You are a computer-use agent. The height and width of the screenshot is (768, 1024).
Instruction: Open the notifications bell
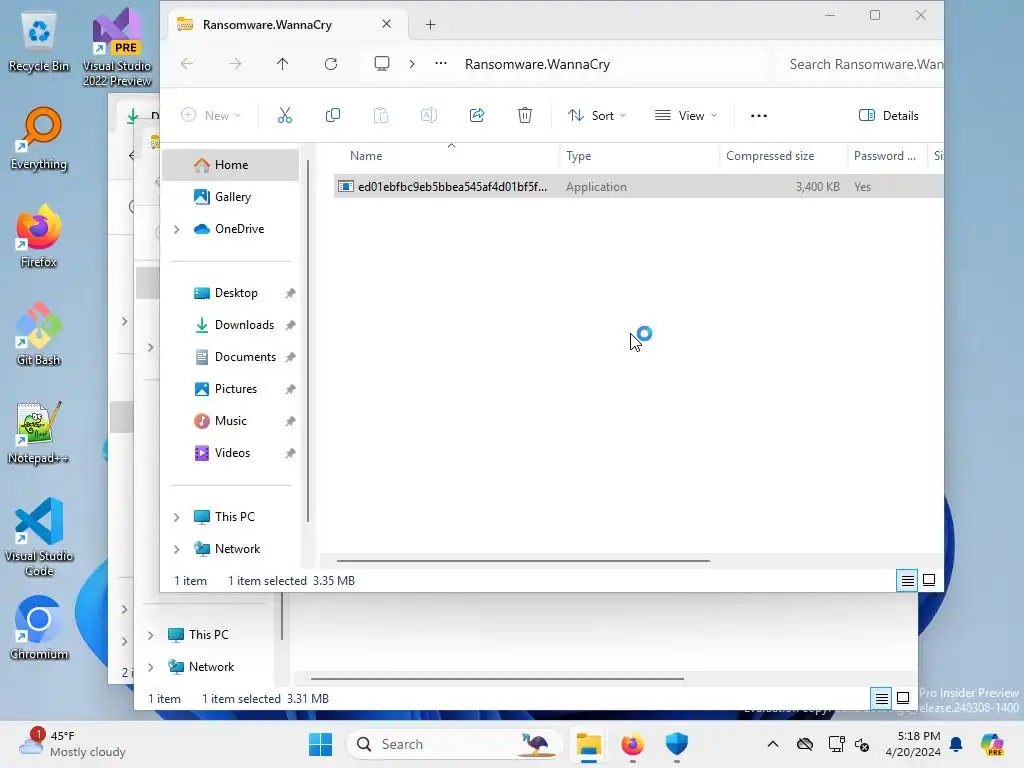tap(956, 744)
